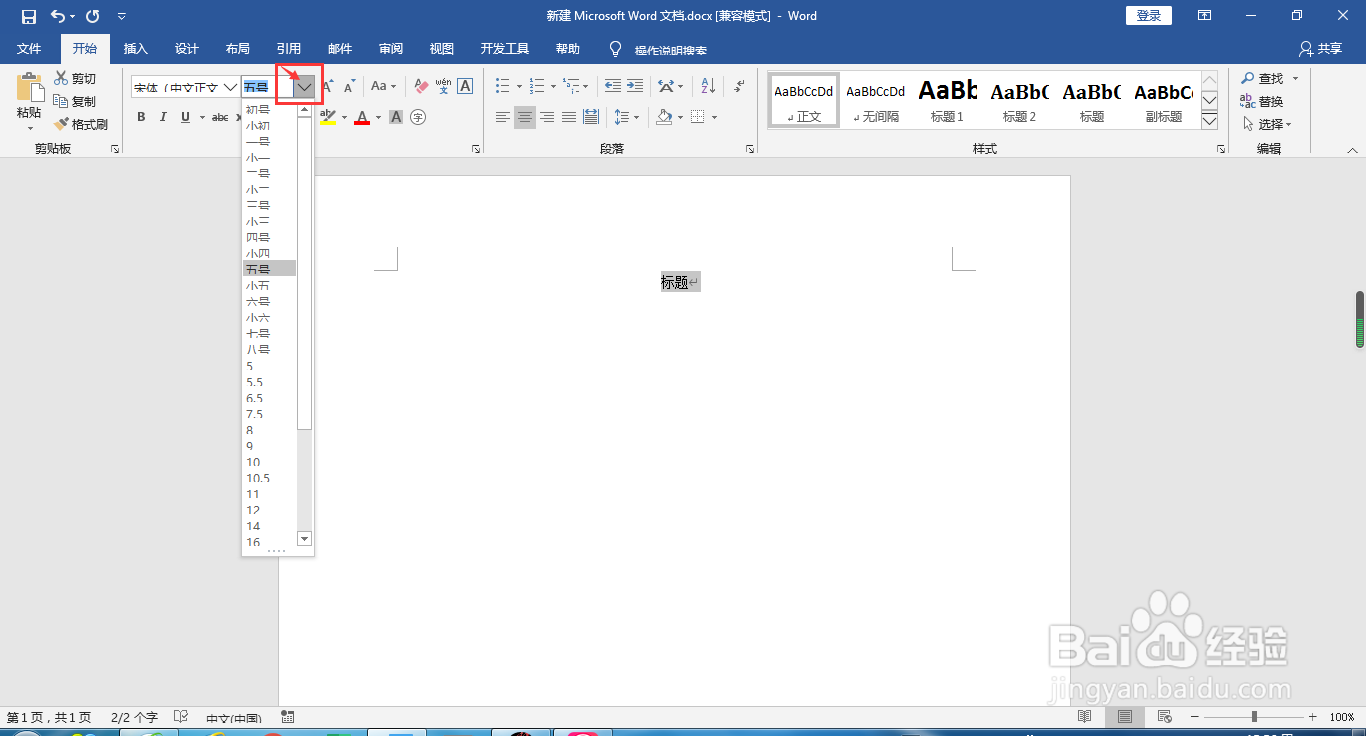Click the Find (查找) magnifier button

point(1262,78)
